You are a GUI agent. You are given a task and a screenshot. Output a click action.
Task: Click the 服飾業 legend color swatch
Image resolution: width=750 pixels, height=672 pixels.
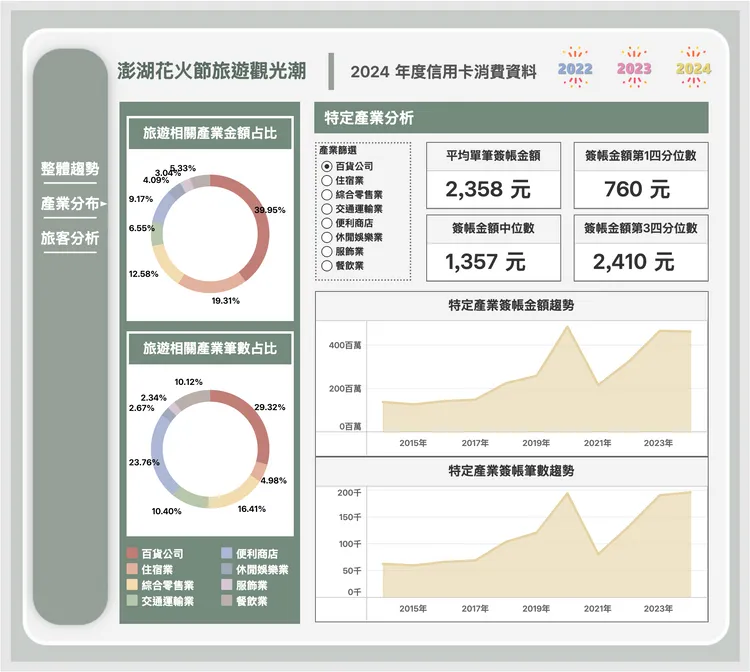(227, 585)
